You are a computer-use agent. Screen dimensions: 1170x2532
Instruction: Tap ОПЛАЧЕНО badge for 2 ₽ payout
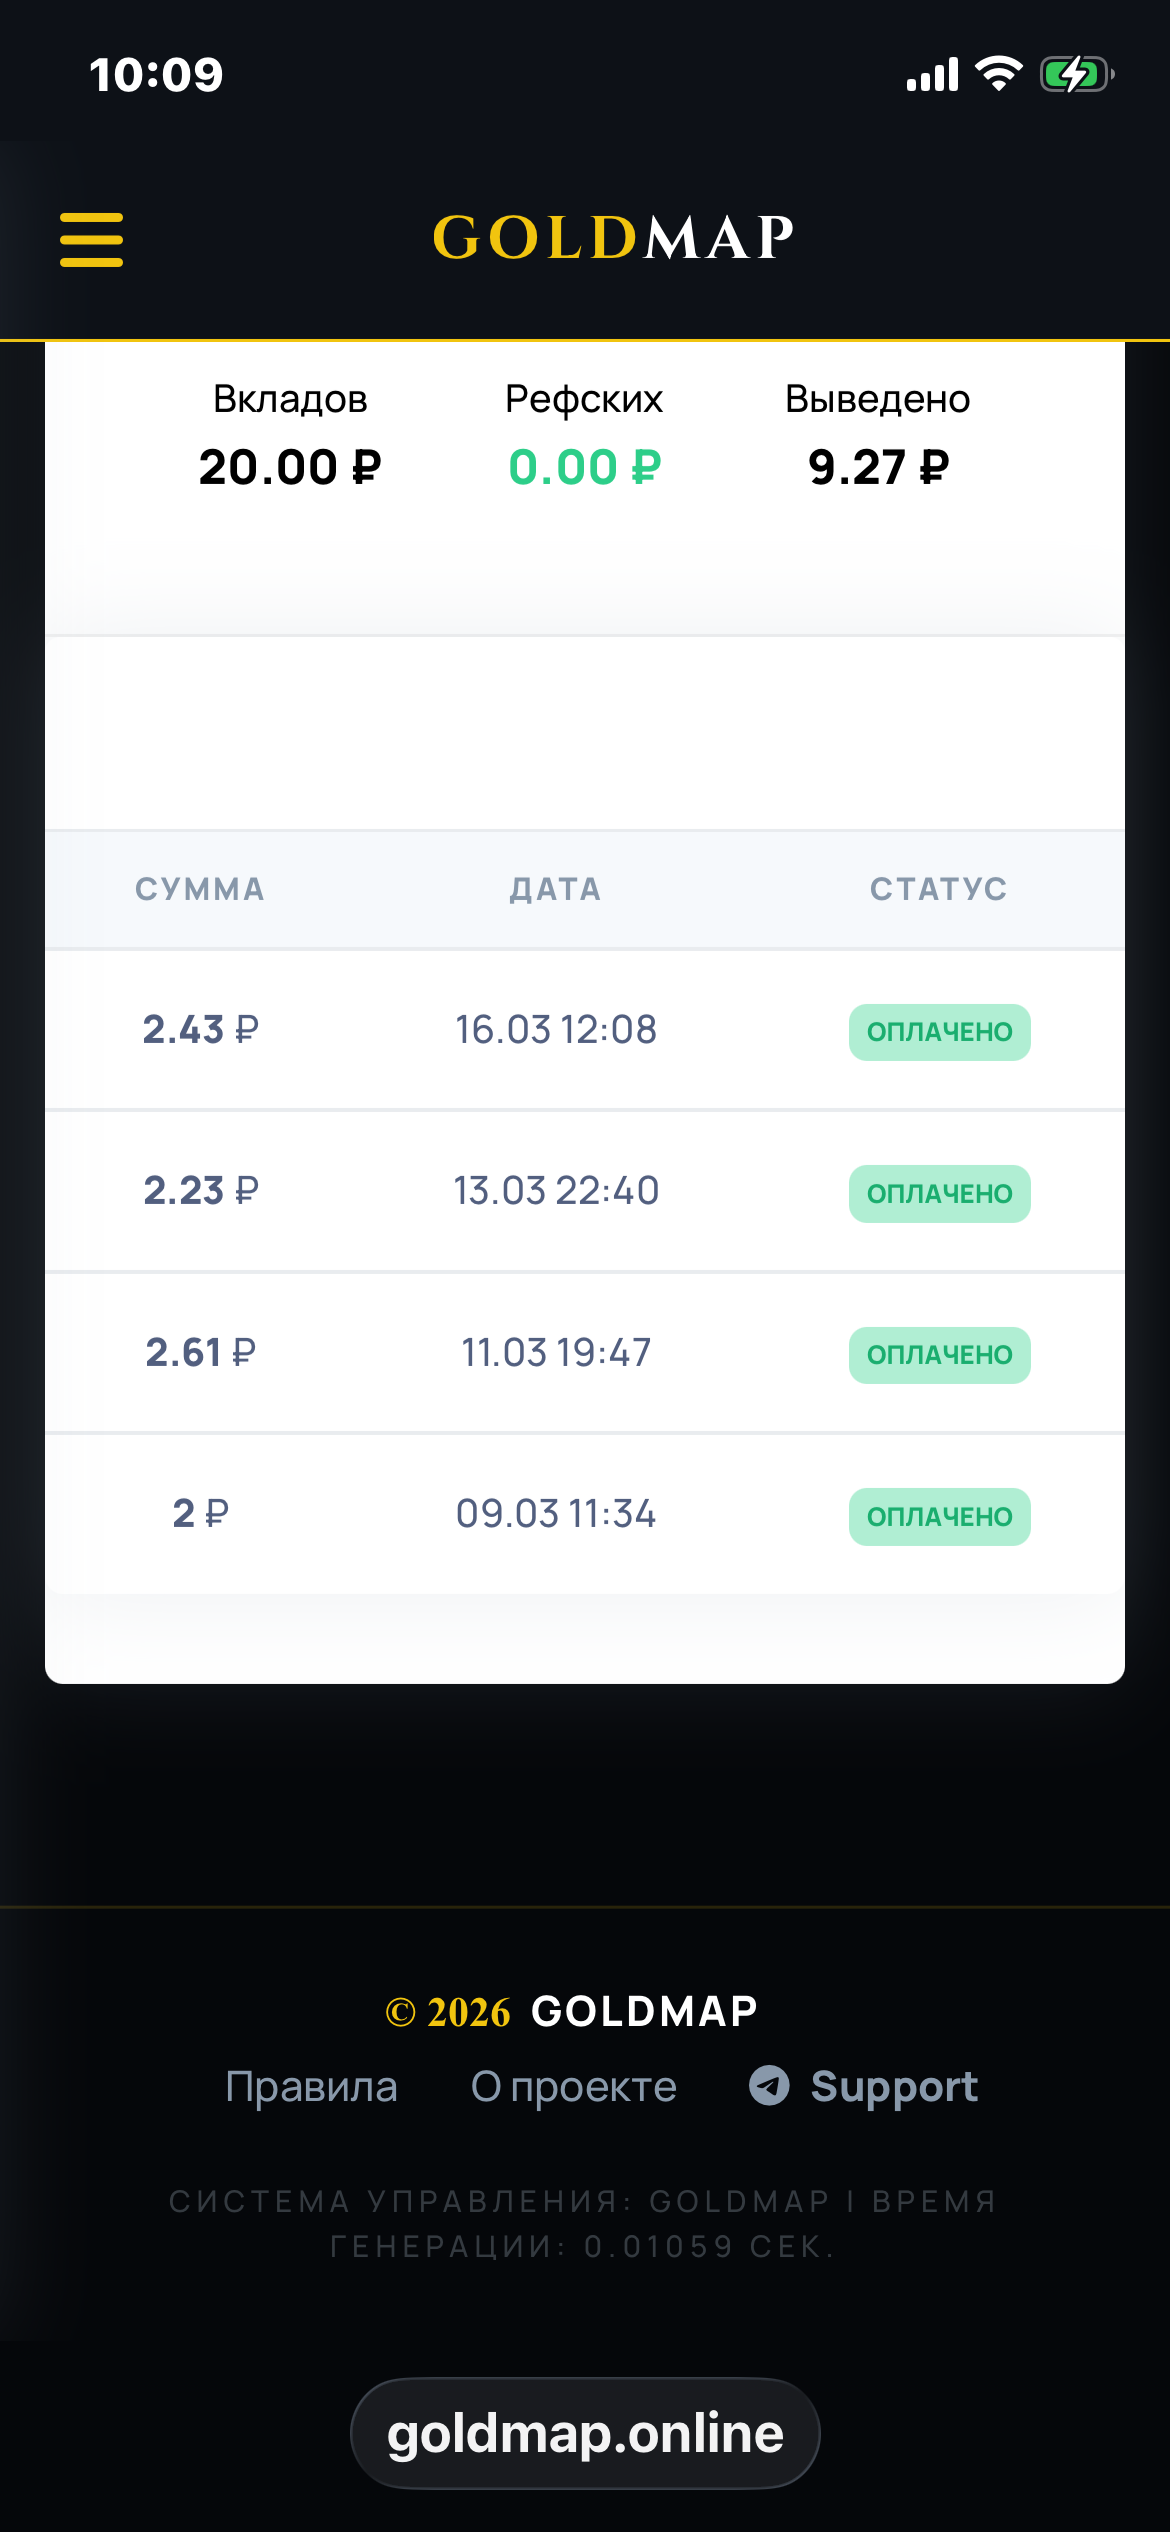[939, 1517]
